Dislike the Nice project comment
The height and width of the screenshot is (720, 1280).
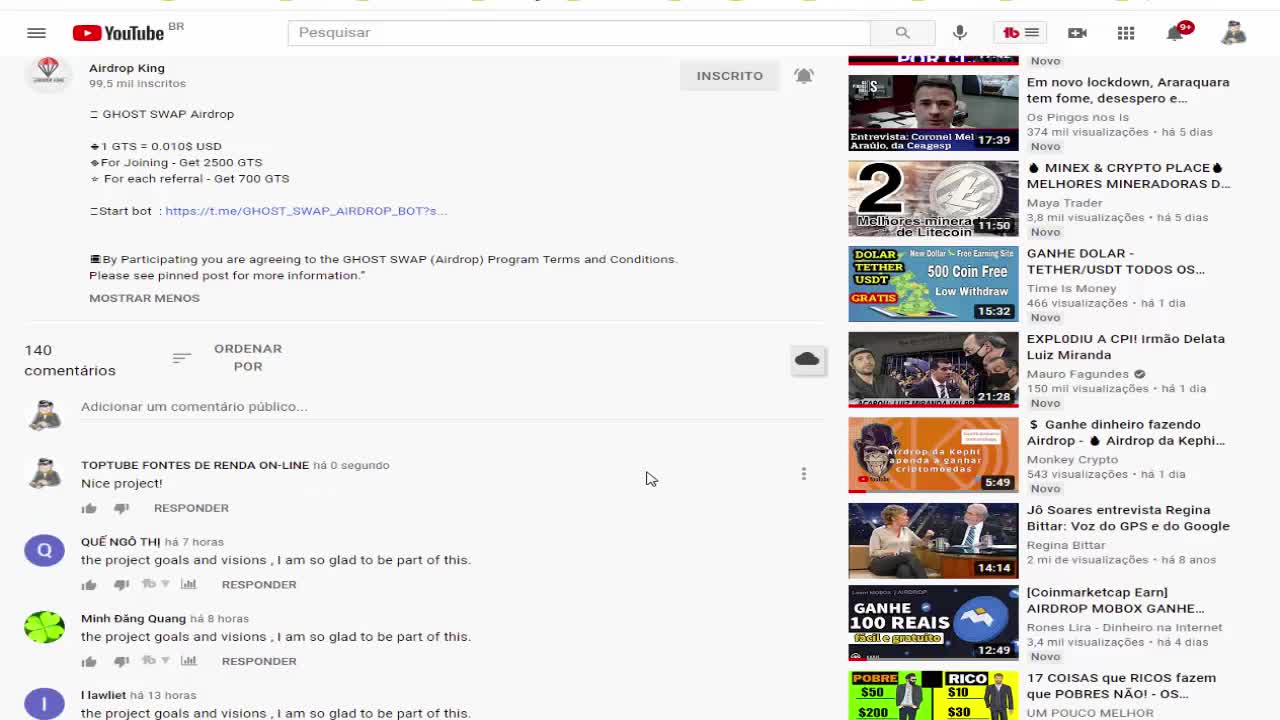pyautogui.click(x=121, y=508)
